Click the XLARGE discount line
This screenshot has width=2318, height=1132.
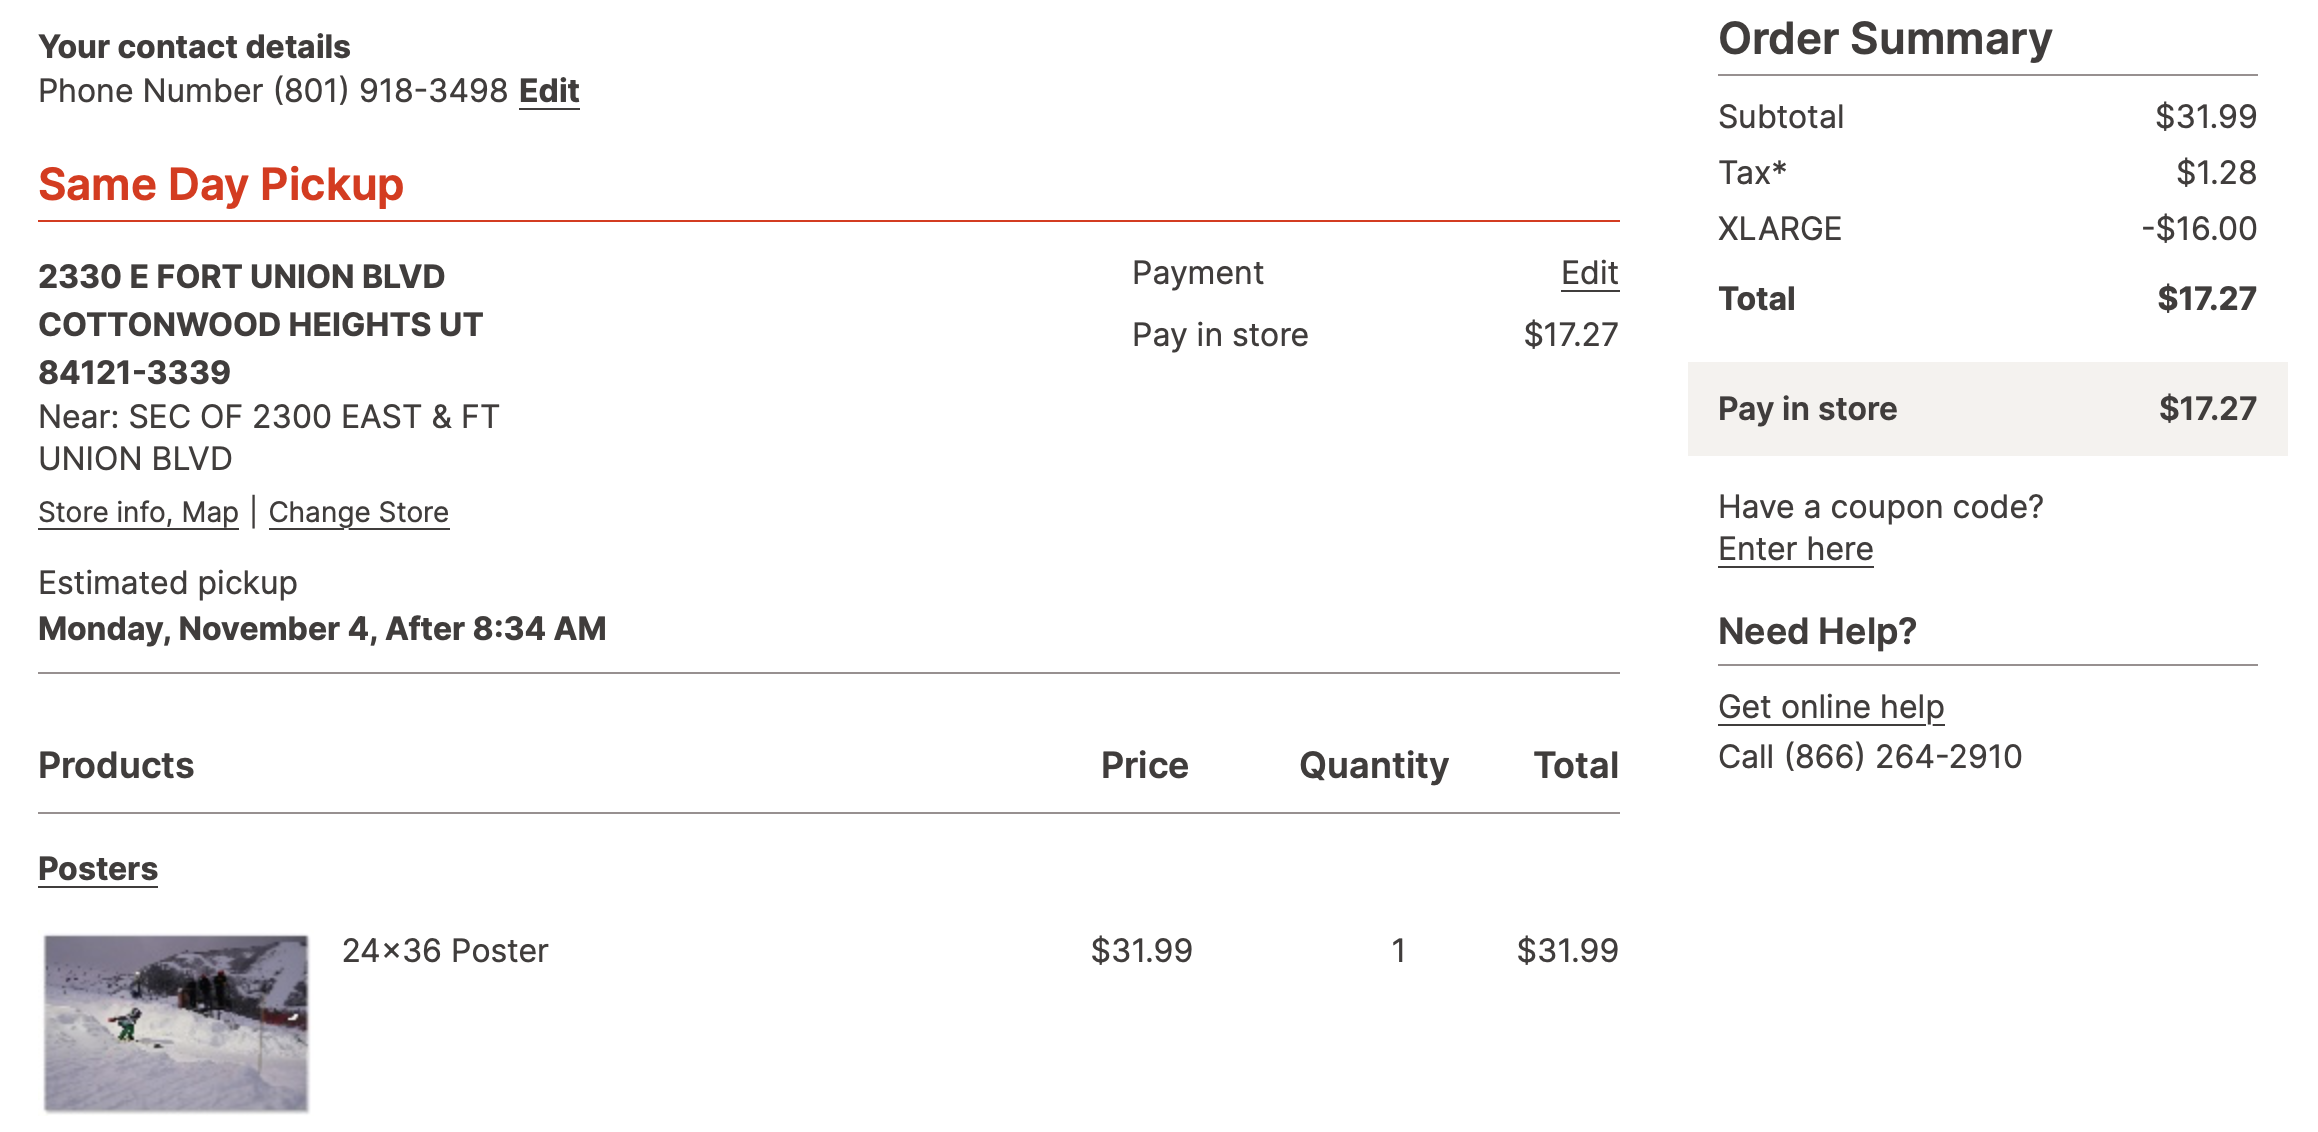pos(1780,229)
